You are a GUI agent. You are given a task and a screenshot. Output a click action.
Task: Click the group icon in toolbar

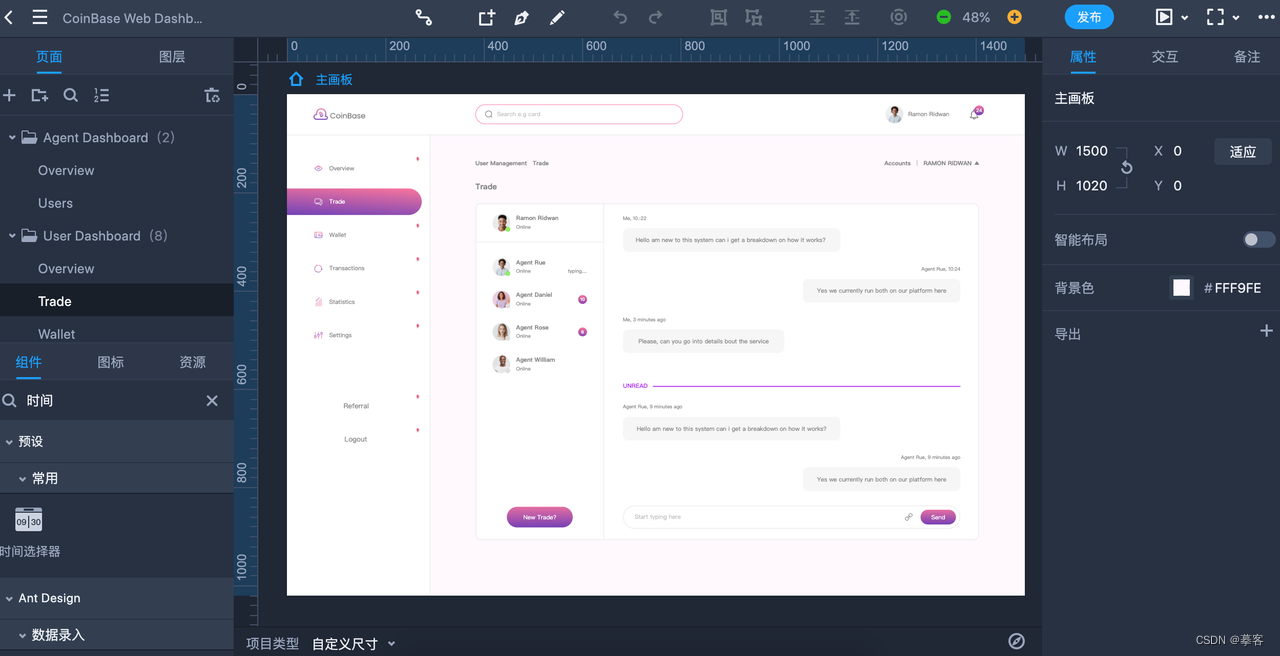(x=719, y=17)
